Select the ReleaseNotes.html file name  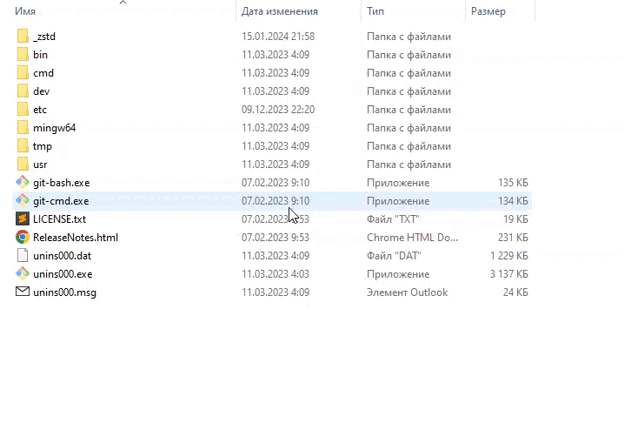(76, 237)
